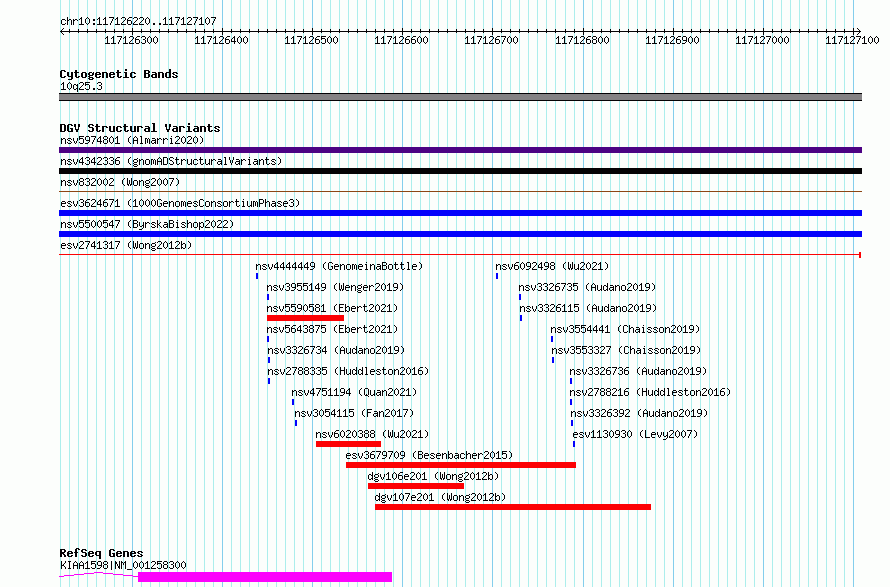The image size is (890, 587).
Task: Click ruler position 117126700
Action: (492, 40)
